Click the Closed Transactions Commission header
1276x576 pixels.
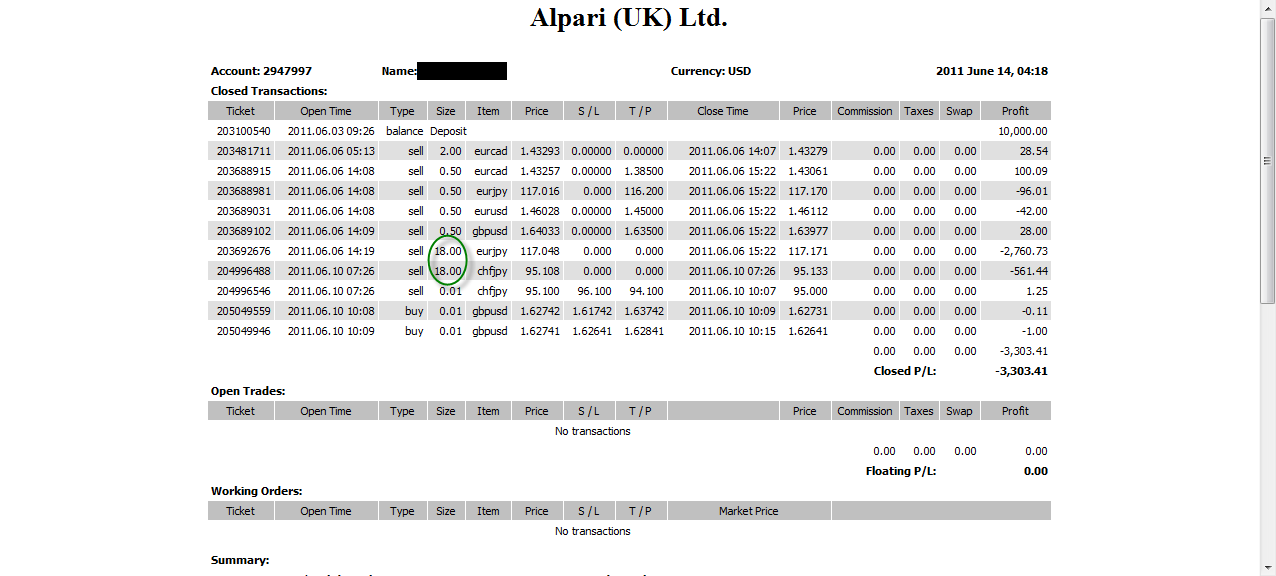click(865, 111)
